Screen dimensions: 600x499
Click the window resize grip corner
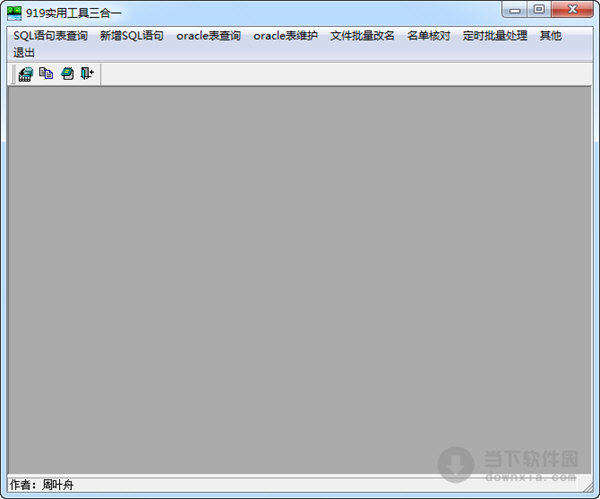[587, 487]
